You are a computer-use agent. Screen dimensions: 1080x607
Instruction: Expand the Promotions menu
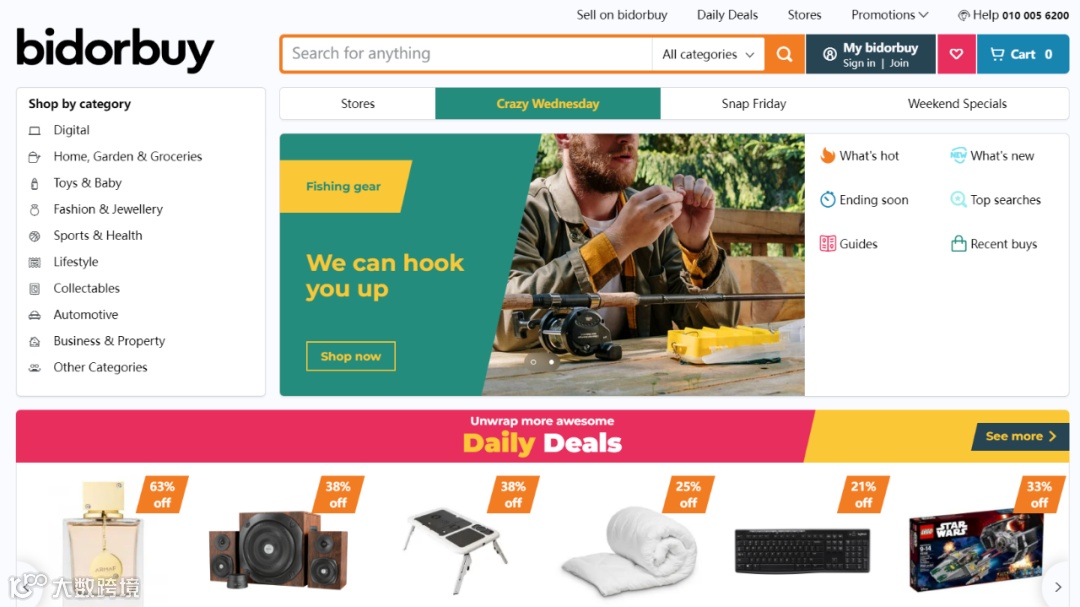(x=889, y=14)
